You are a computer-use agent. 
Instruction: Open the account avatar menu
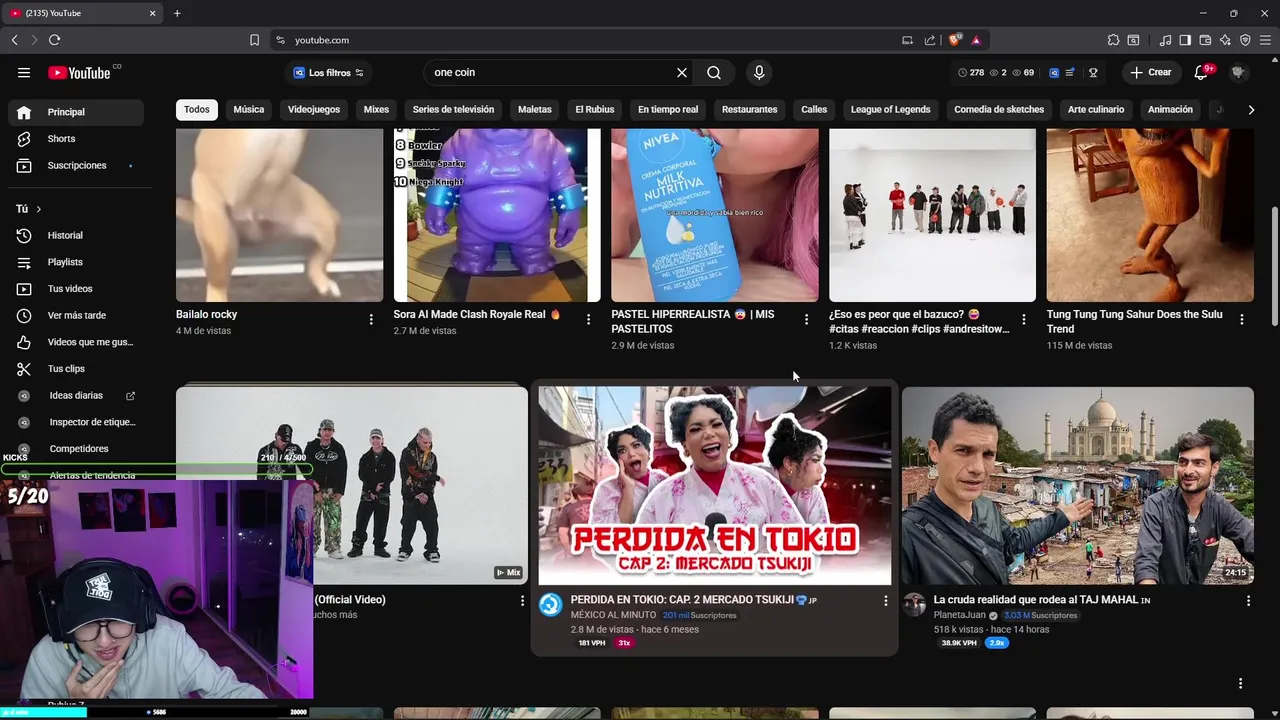(1238, 72)
